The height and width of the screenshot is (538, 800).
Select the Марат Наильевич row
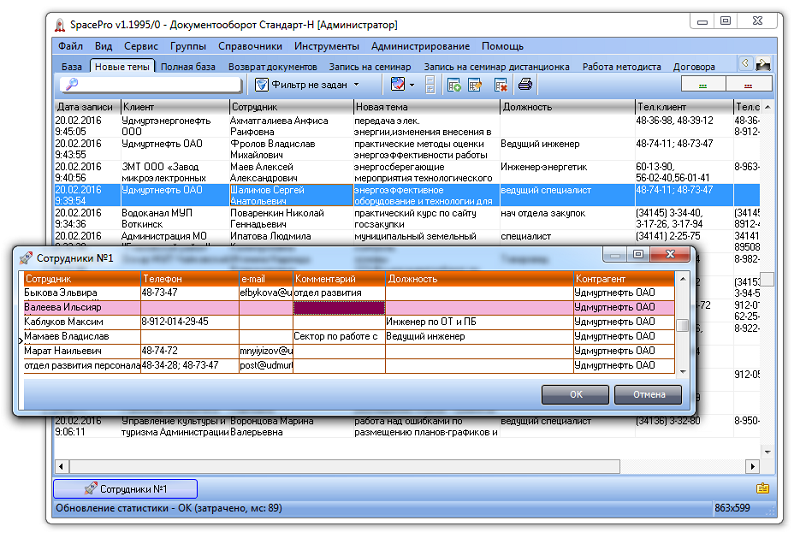point(349,351)
